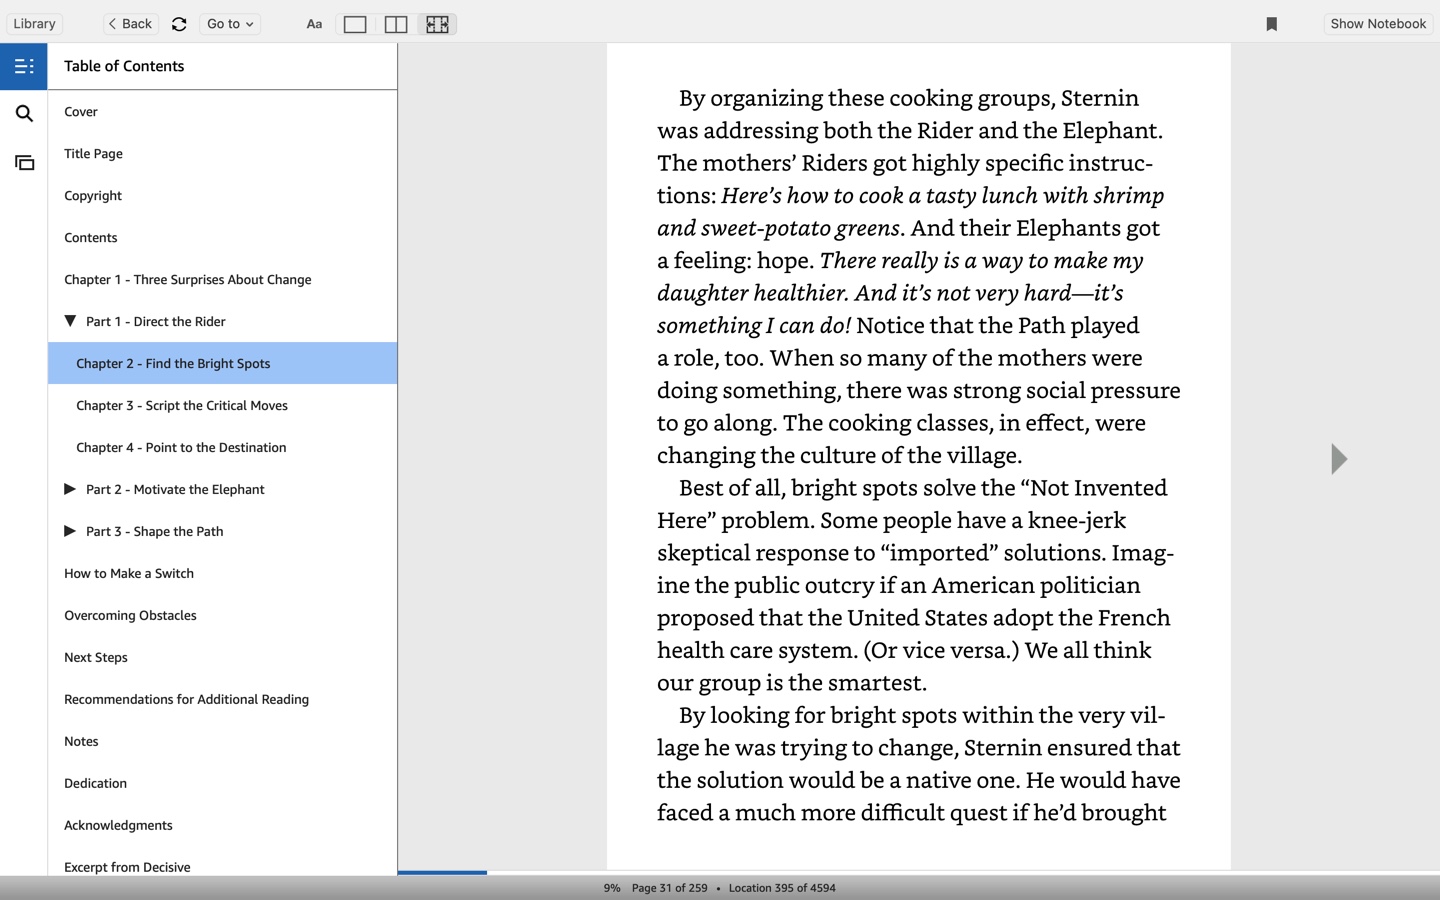The height and width of the screenshot is (900, 1440).
Task: Open Chapter 4 - Point to the Destination
Action: (x=222, y=447)
